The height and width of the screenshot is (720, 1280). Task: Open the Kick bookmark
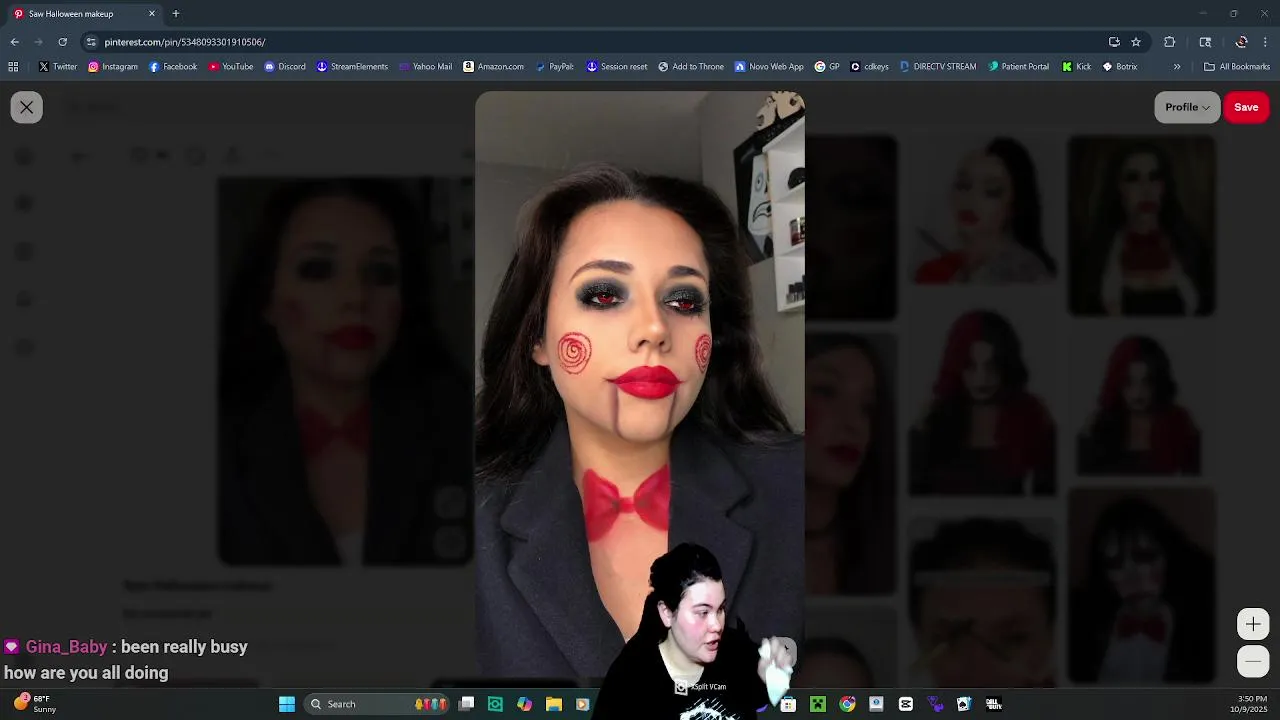[x=1076, y=67]
